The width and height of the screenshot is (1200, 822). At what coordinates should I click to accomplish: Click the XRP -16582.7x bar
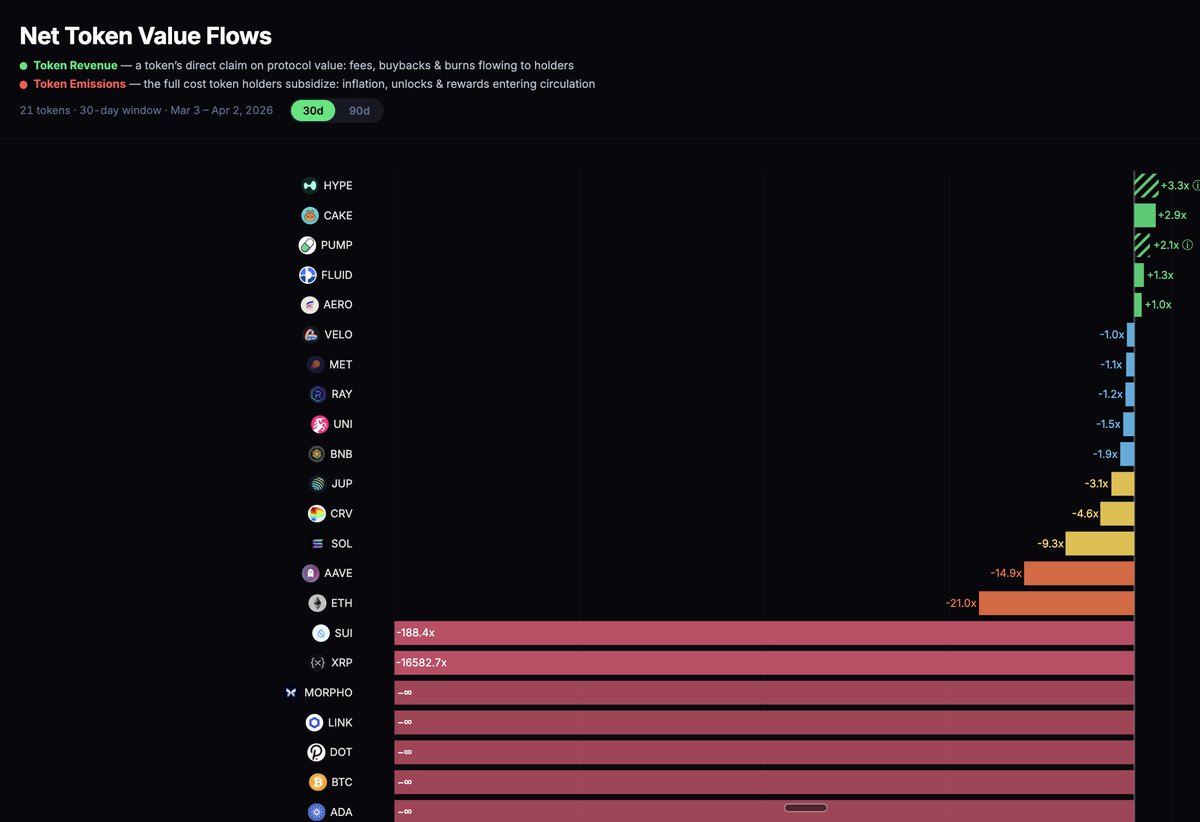(764, 663)
